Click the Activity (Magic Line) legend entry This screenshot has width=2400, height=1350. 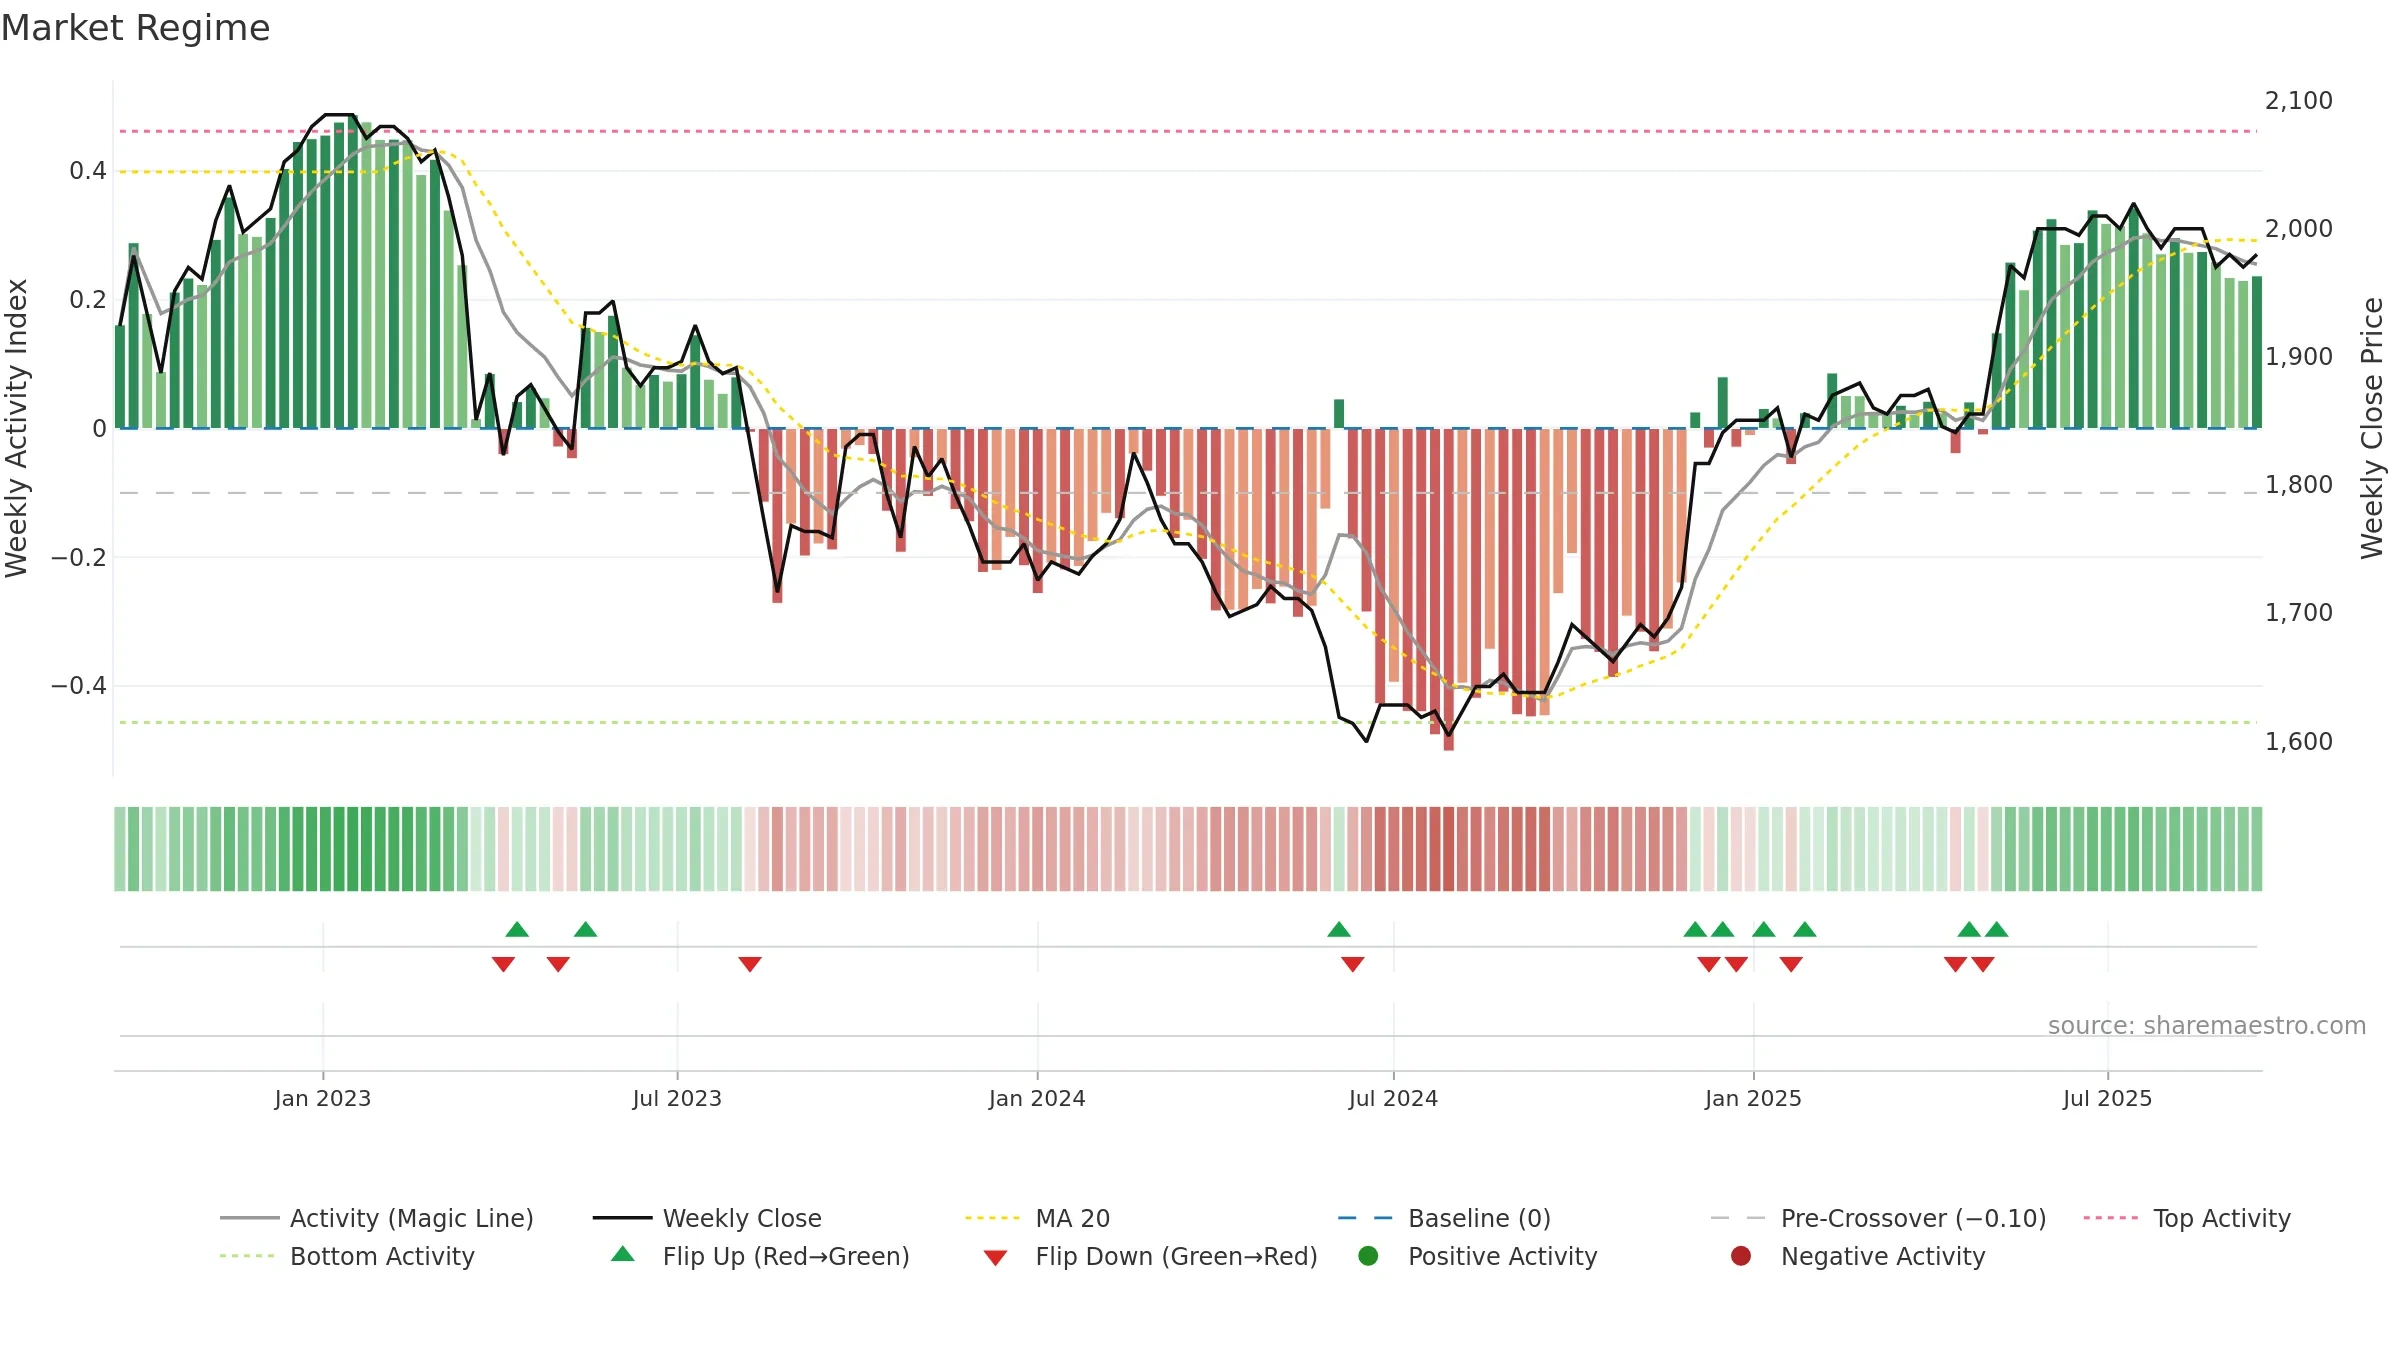click(x=377, y=1218)
